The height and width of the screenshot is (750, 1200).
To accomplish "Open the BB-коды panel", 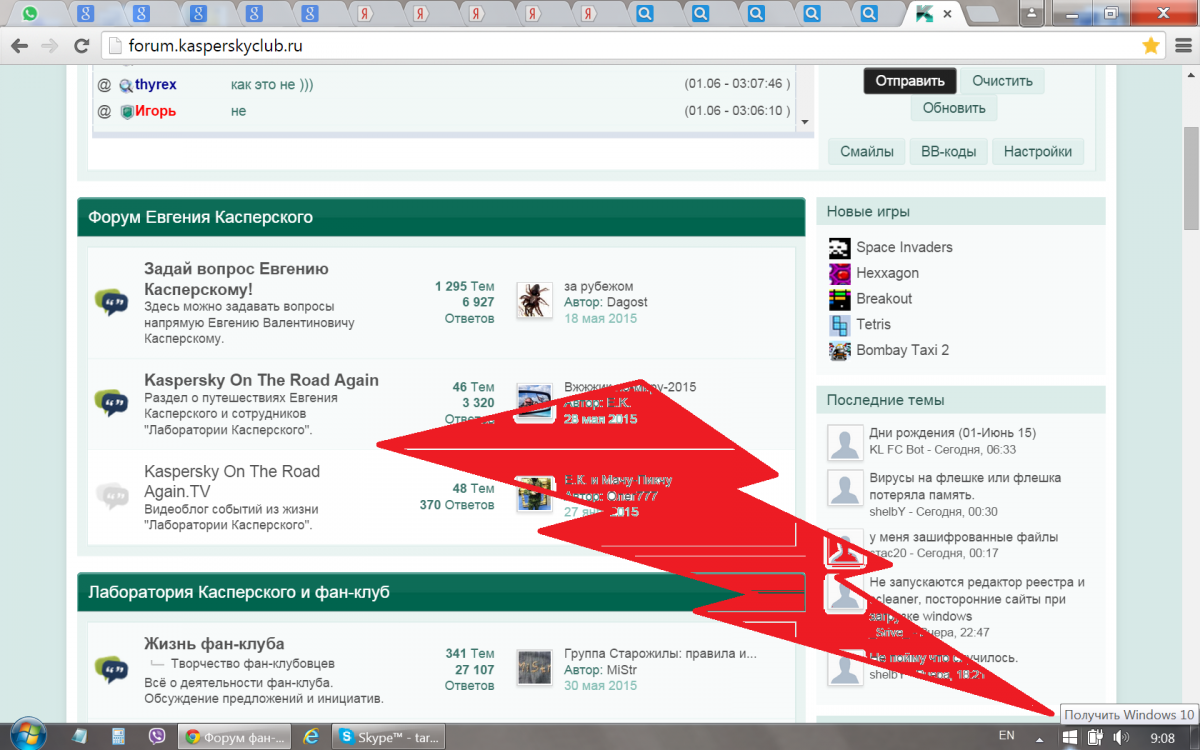I will [x=949, y=152].
